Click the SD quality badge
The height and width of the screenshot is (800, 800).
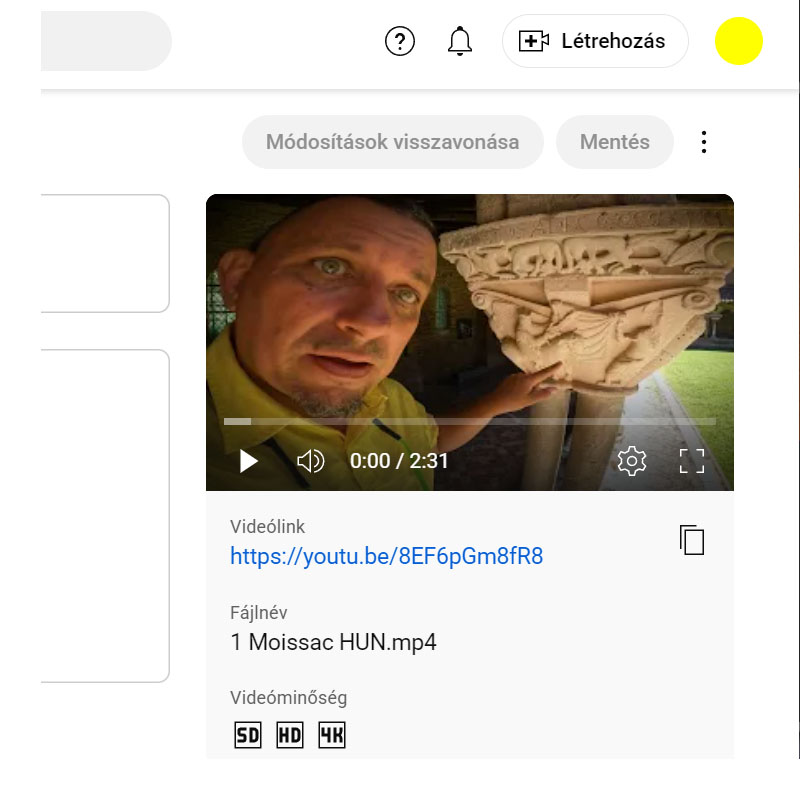[x=247, y=736]
